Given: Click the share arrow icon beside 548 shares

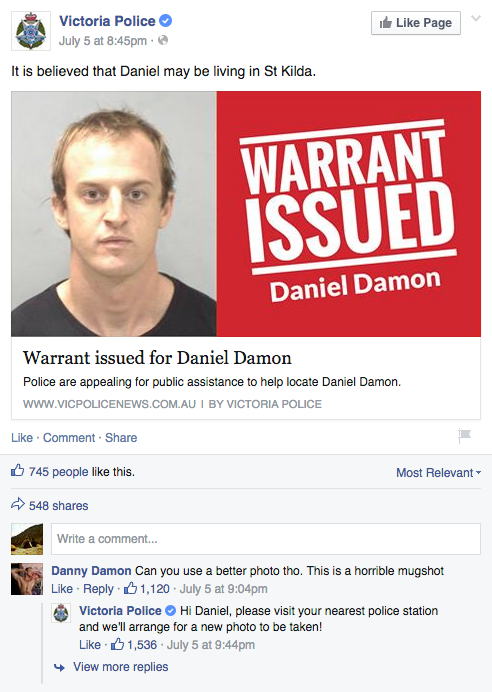Looking at the screenshot, I should pyautogui.click(x=18, y=504).
